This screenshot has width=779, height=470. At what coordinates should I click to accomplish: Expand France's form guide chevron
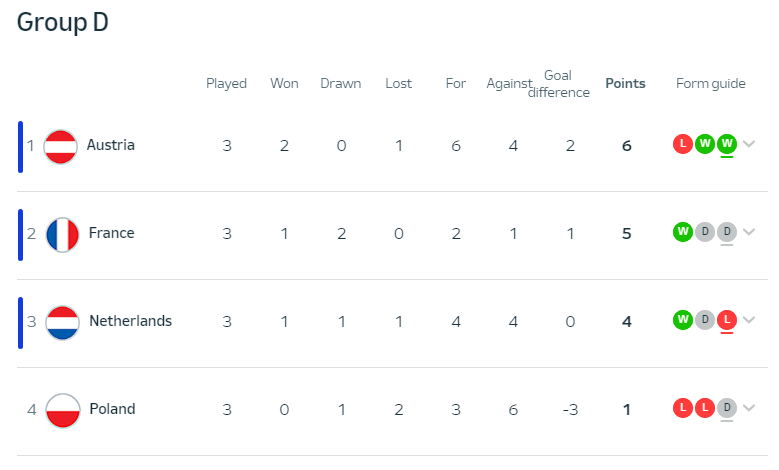pos(749,232)
